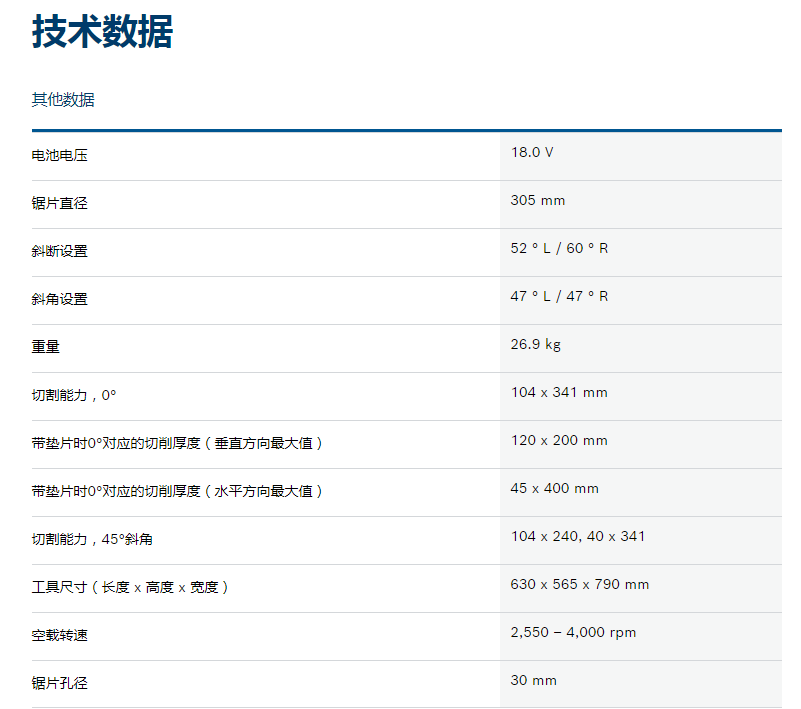Viewport: 801px width, 709px height.
Task: Click the 技术数据 heading
Action: [102, 32]
